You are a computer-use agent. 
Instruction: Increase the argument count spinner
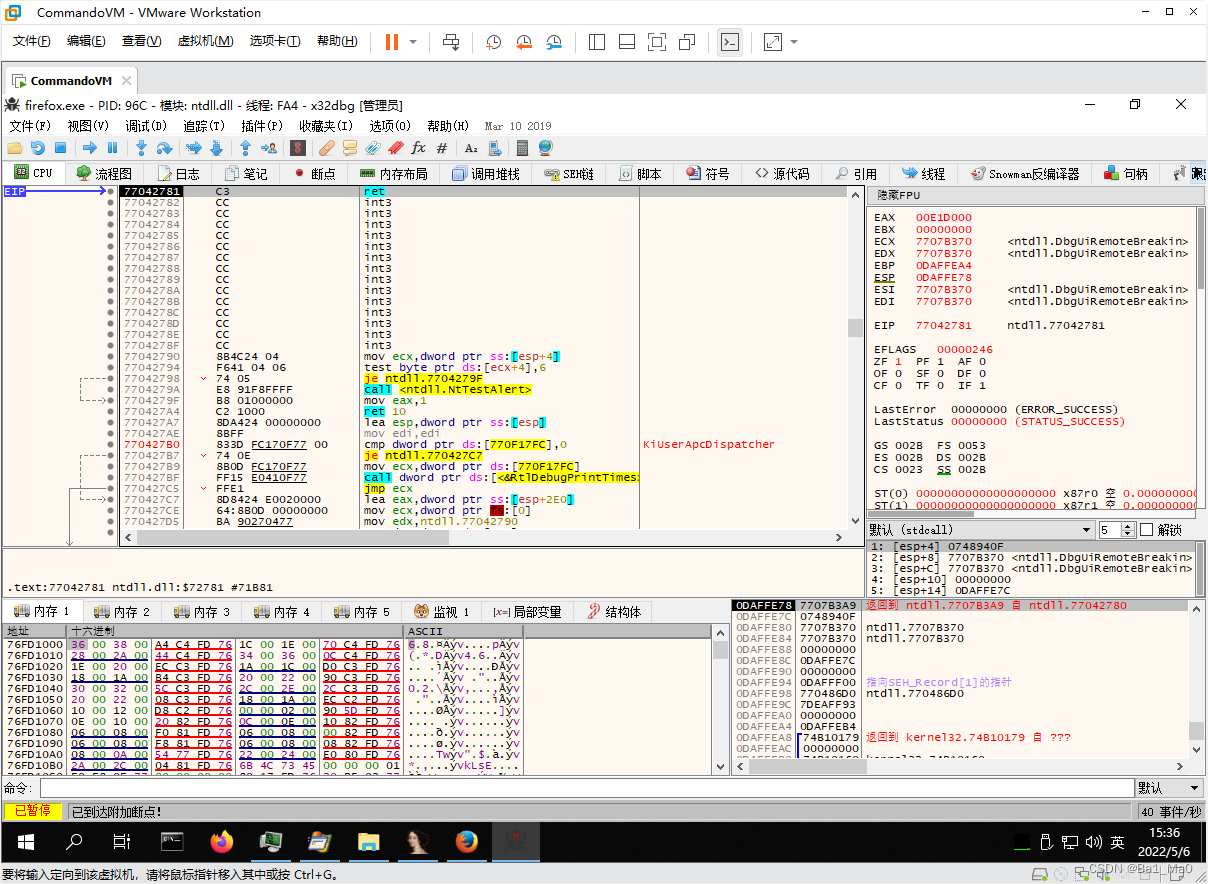click(1128, 526)
